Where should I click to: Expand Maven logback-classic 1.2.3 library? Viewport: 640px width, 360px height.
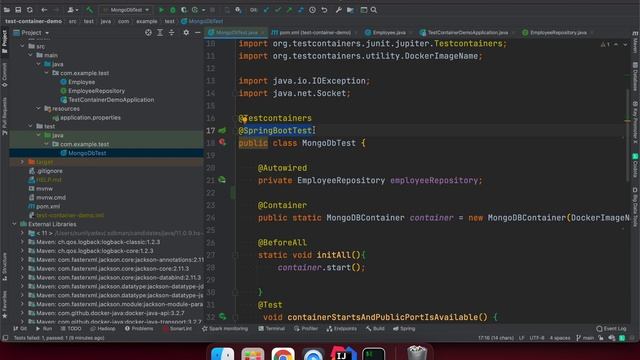[x=22, y=242]
